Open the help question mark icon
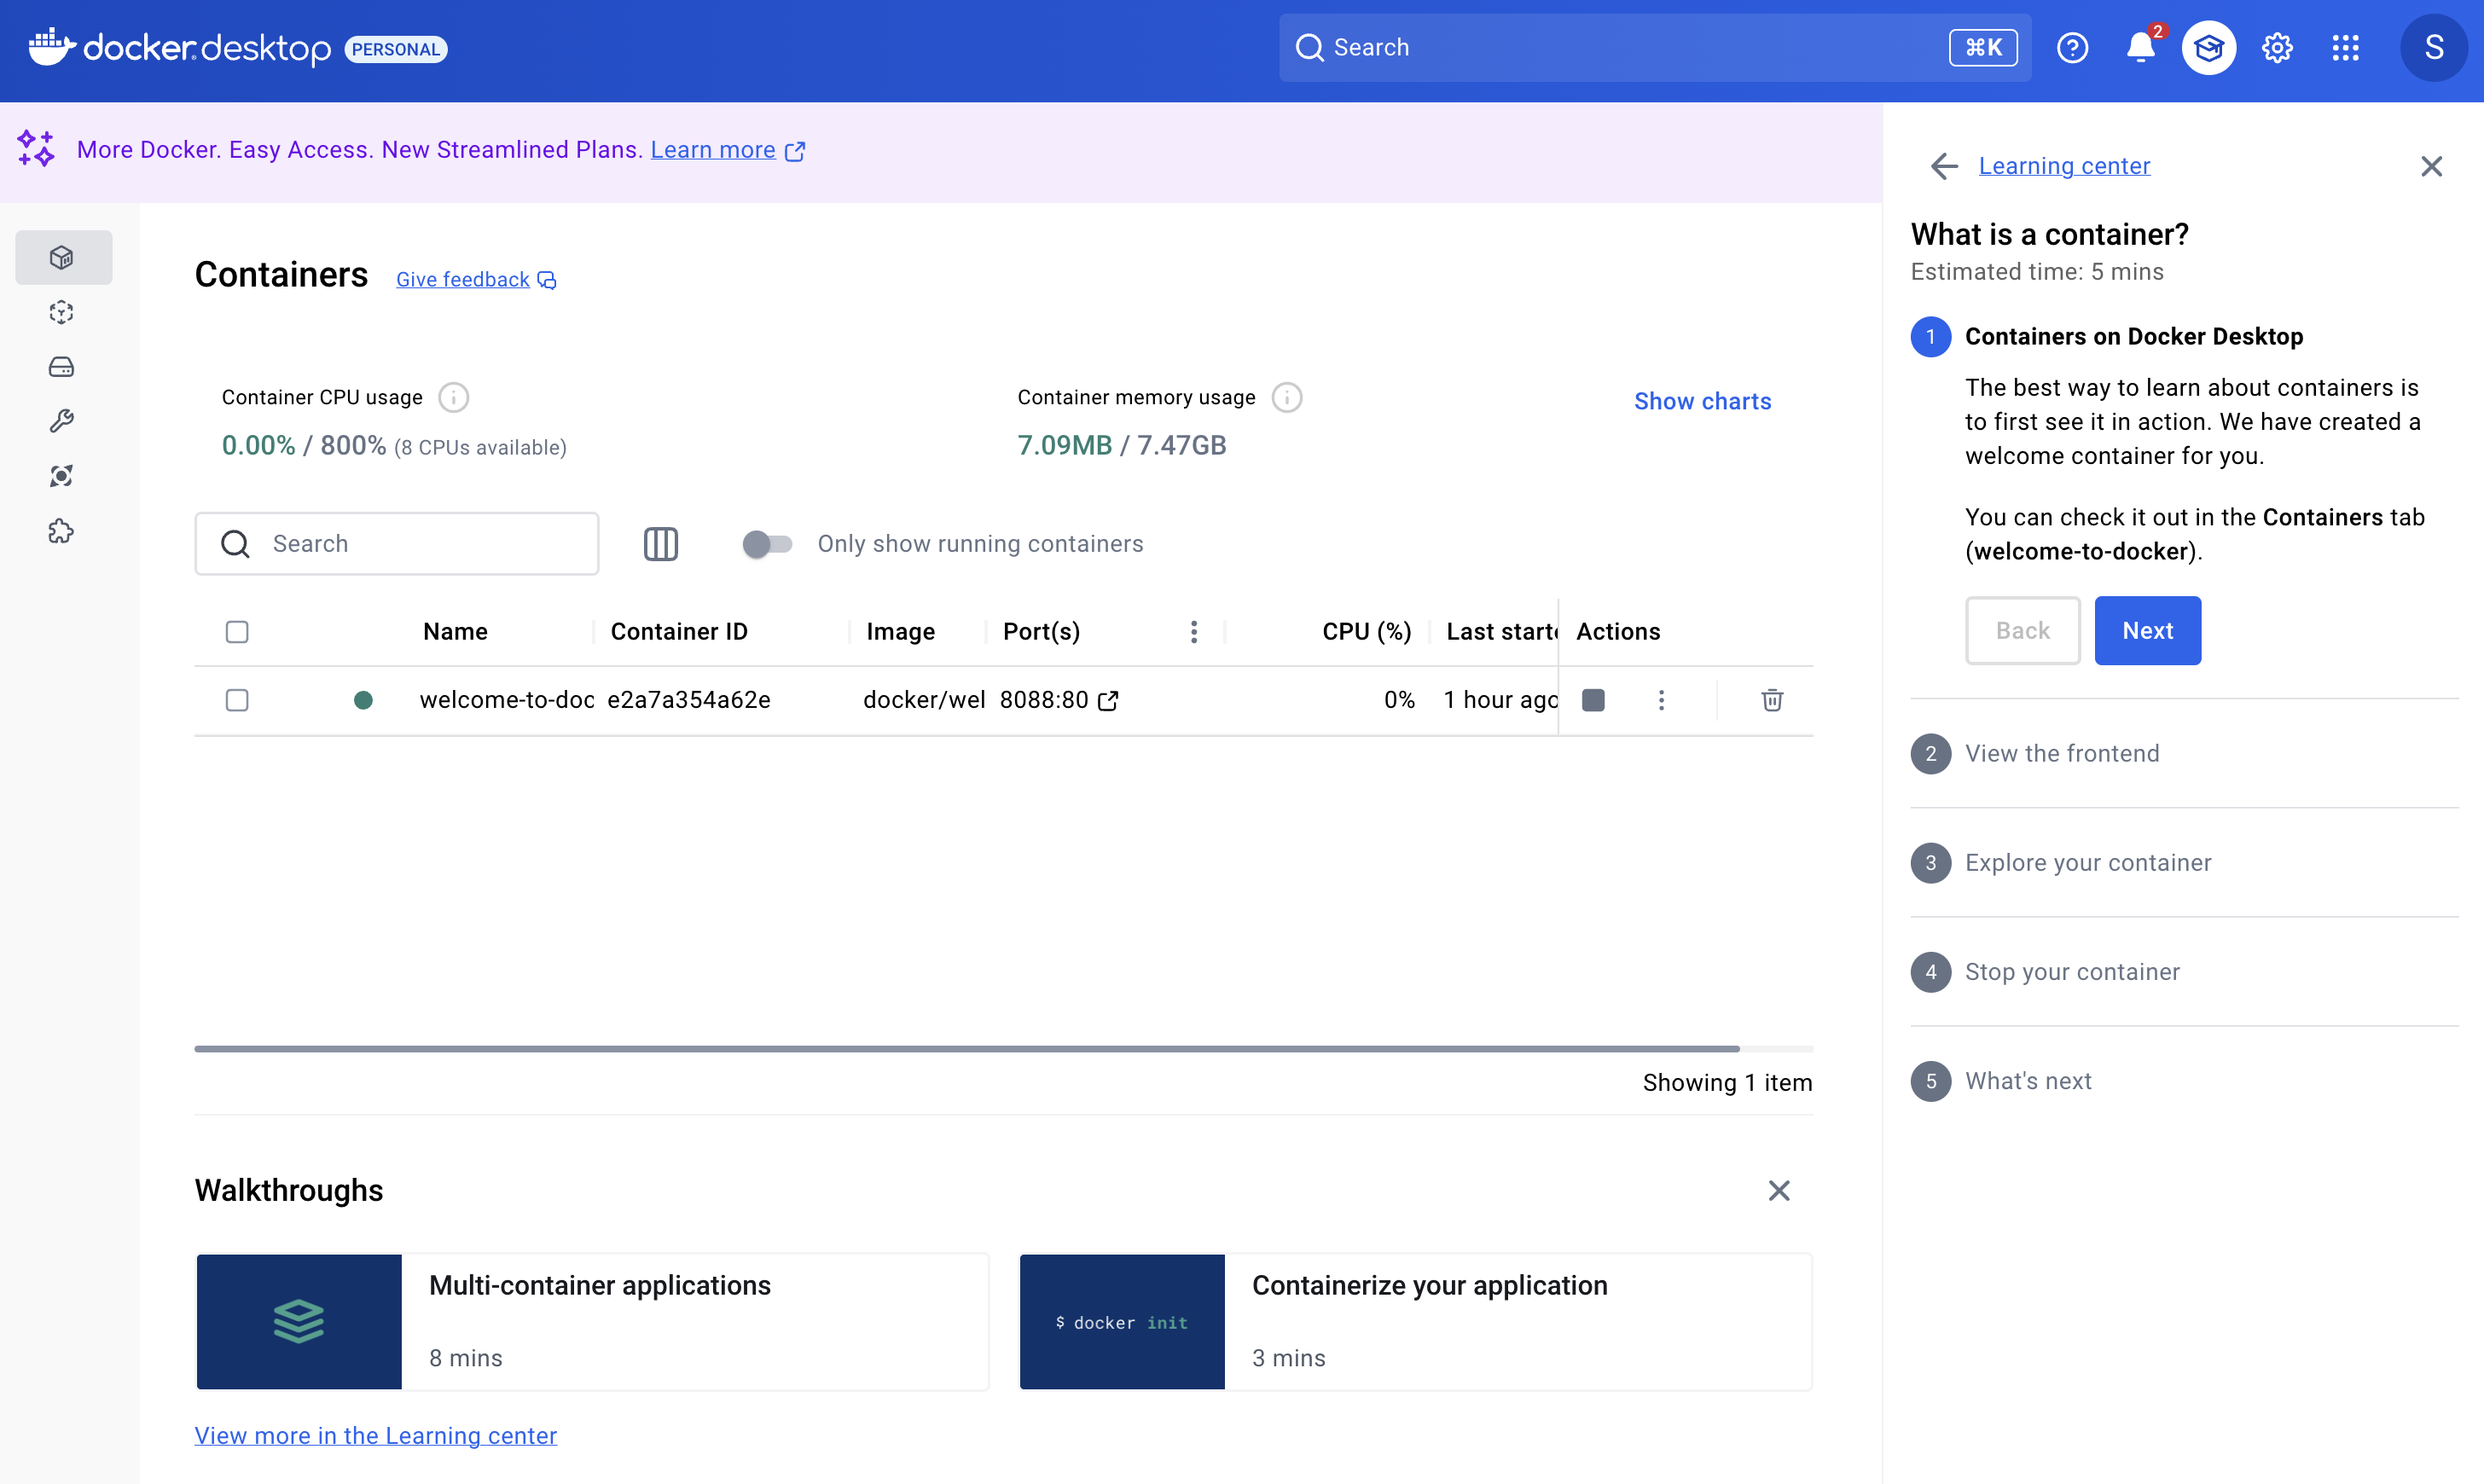 pyautogui.click(x=2072, y=48)
